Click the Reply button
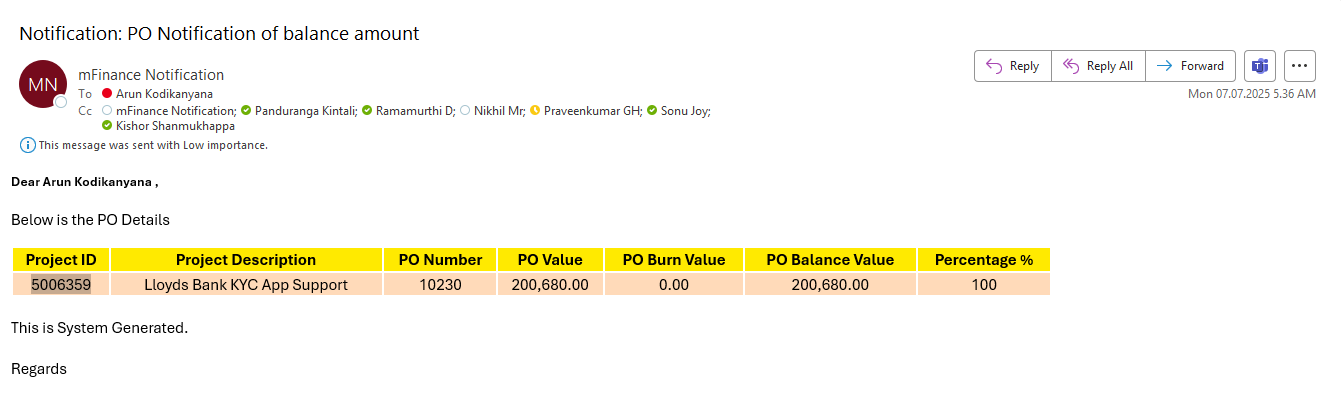The image size is (1341, 401). 1012,66
